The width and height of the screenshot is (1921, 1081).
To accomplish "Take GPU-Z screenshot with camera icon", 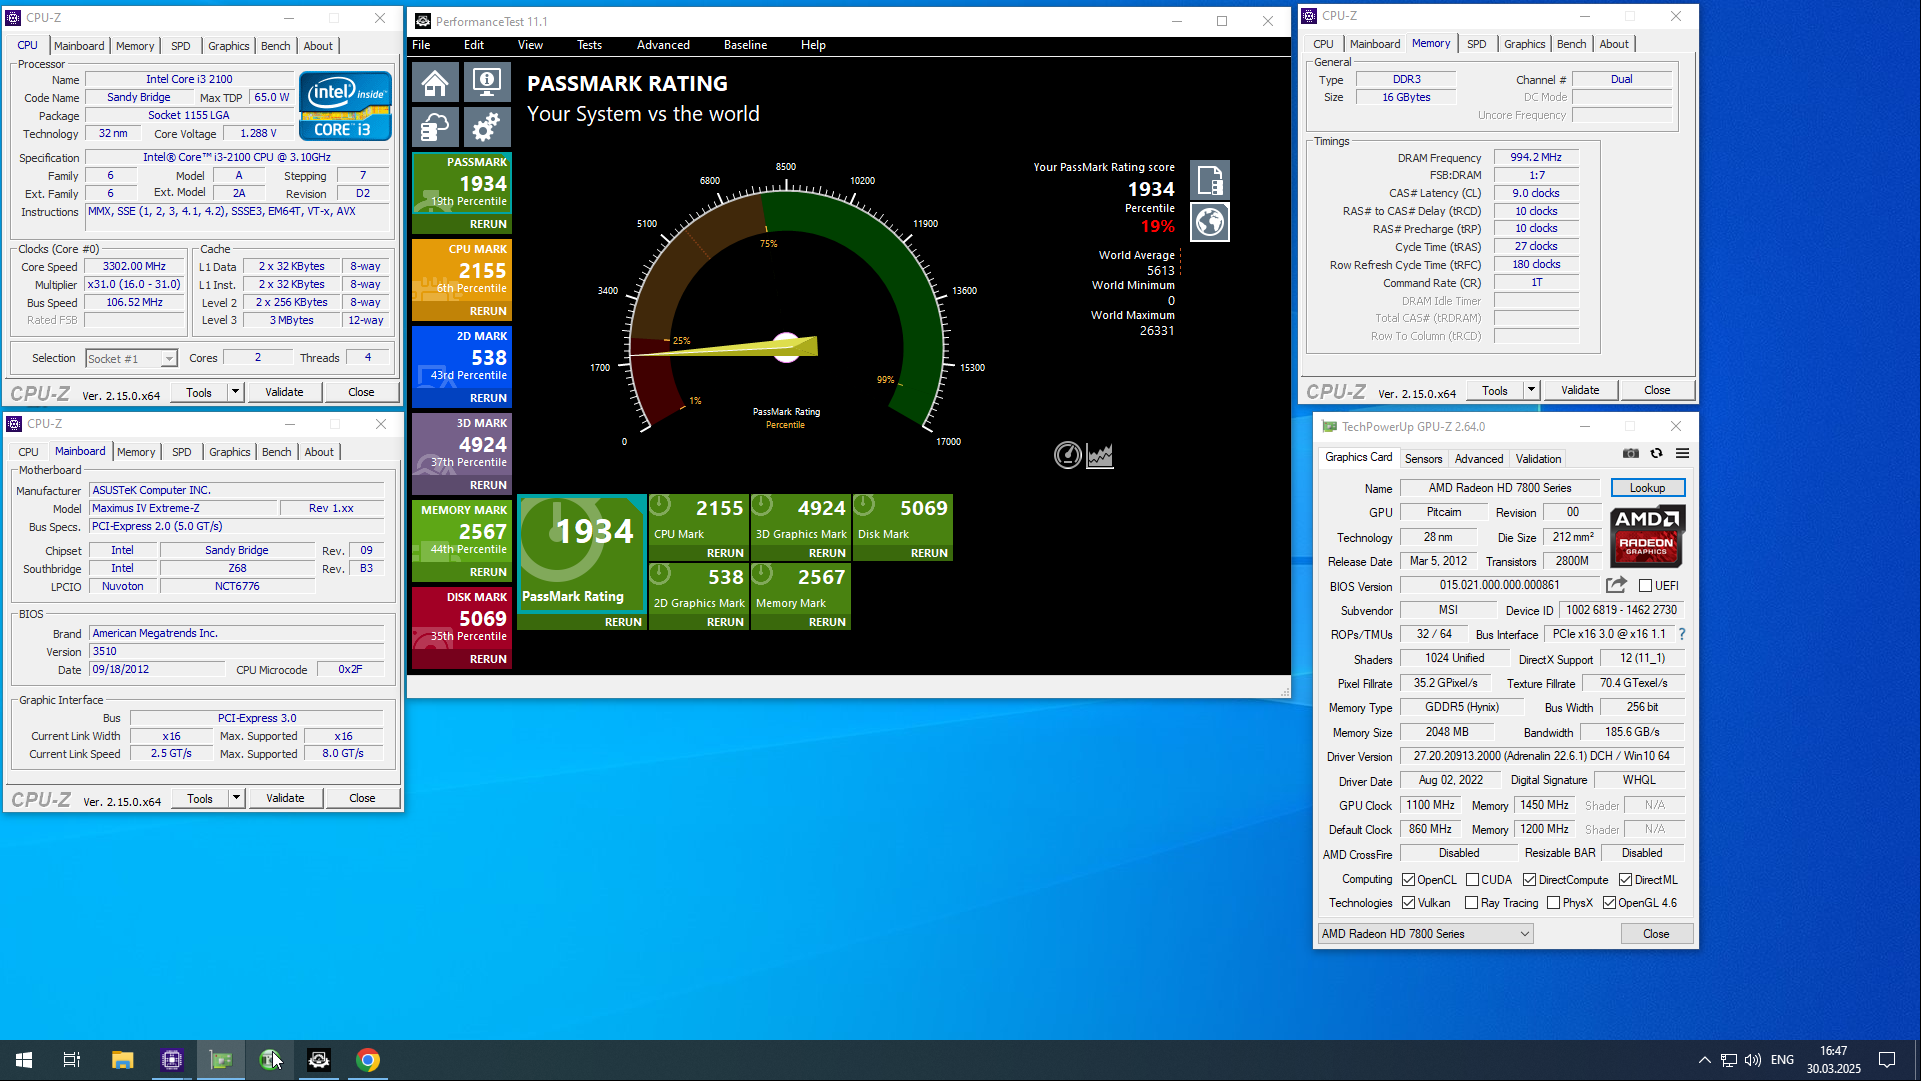I will (1631, 453).
